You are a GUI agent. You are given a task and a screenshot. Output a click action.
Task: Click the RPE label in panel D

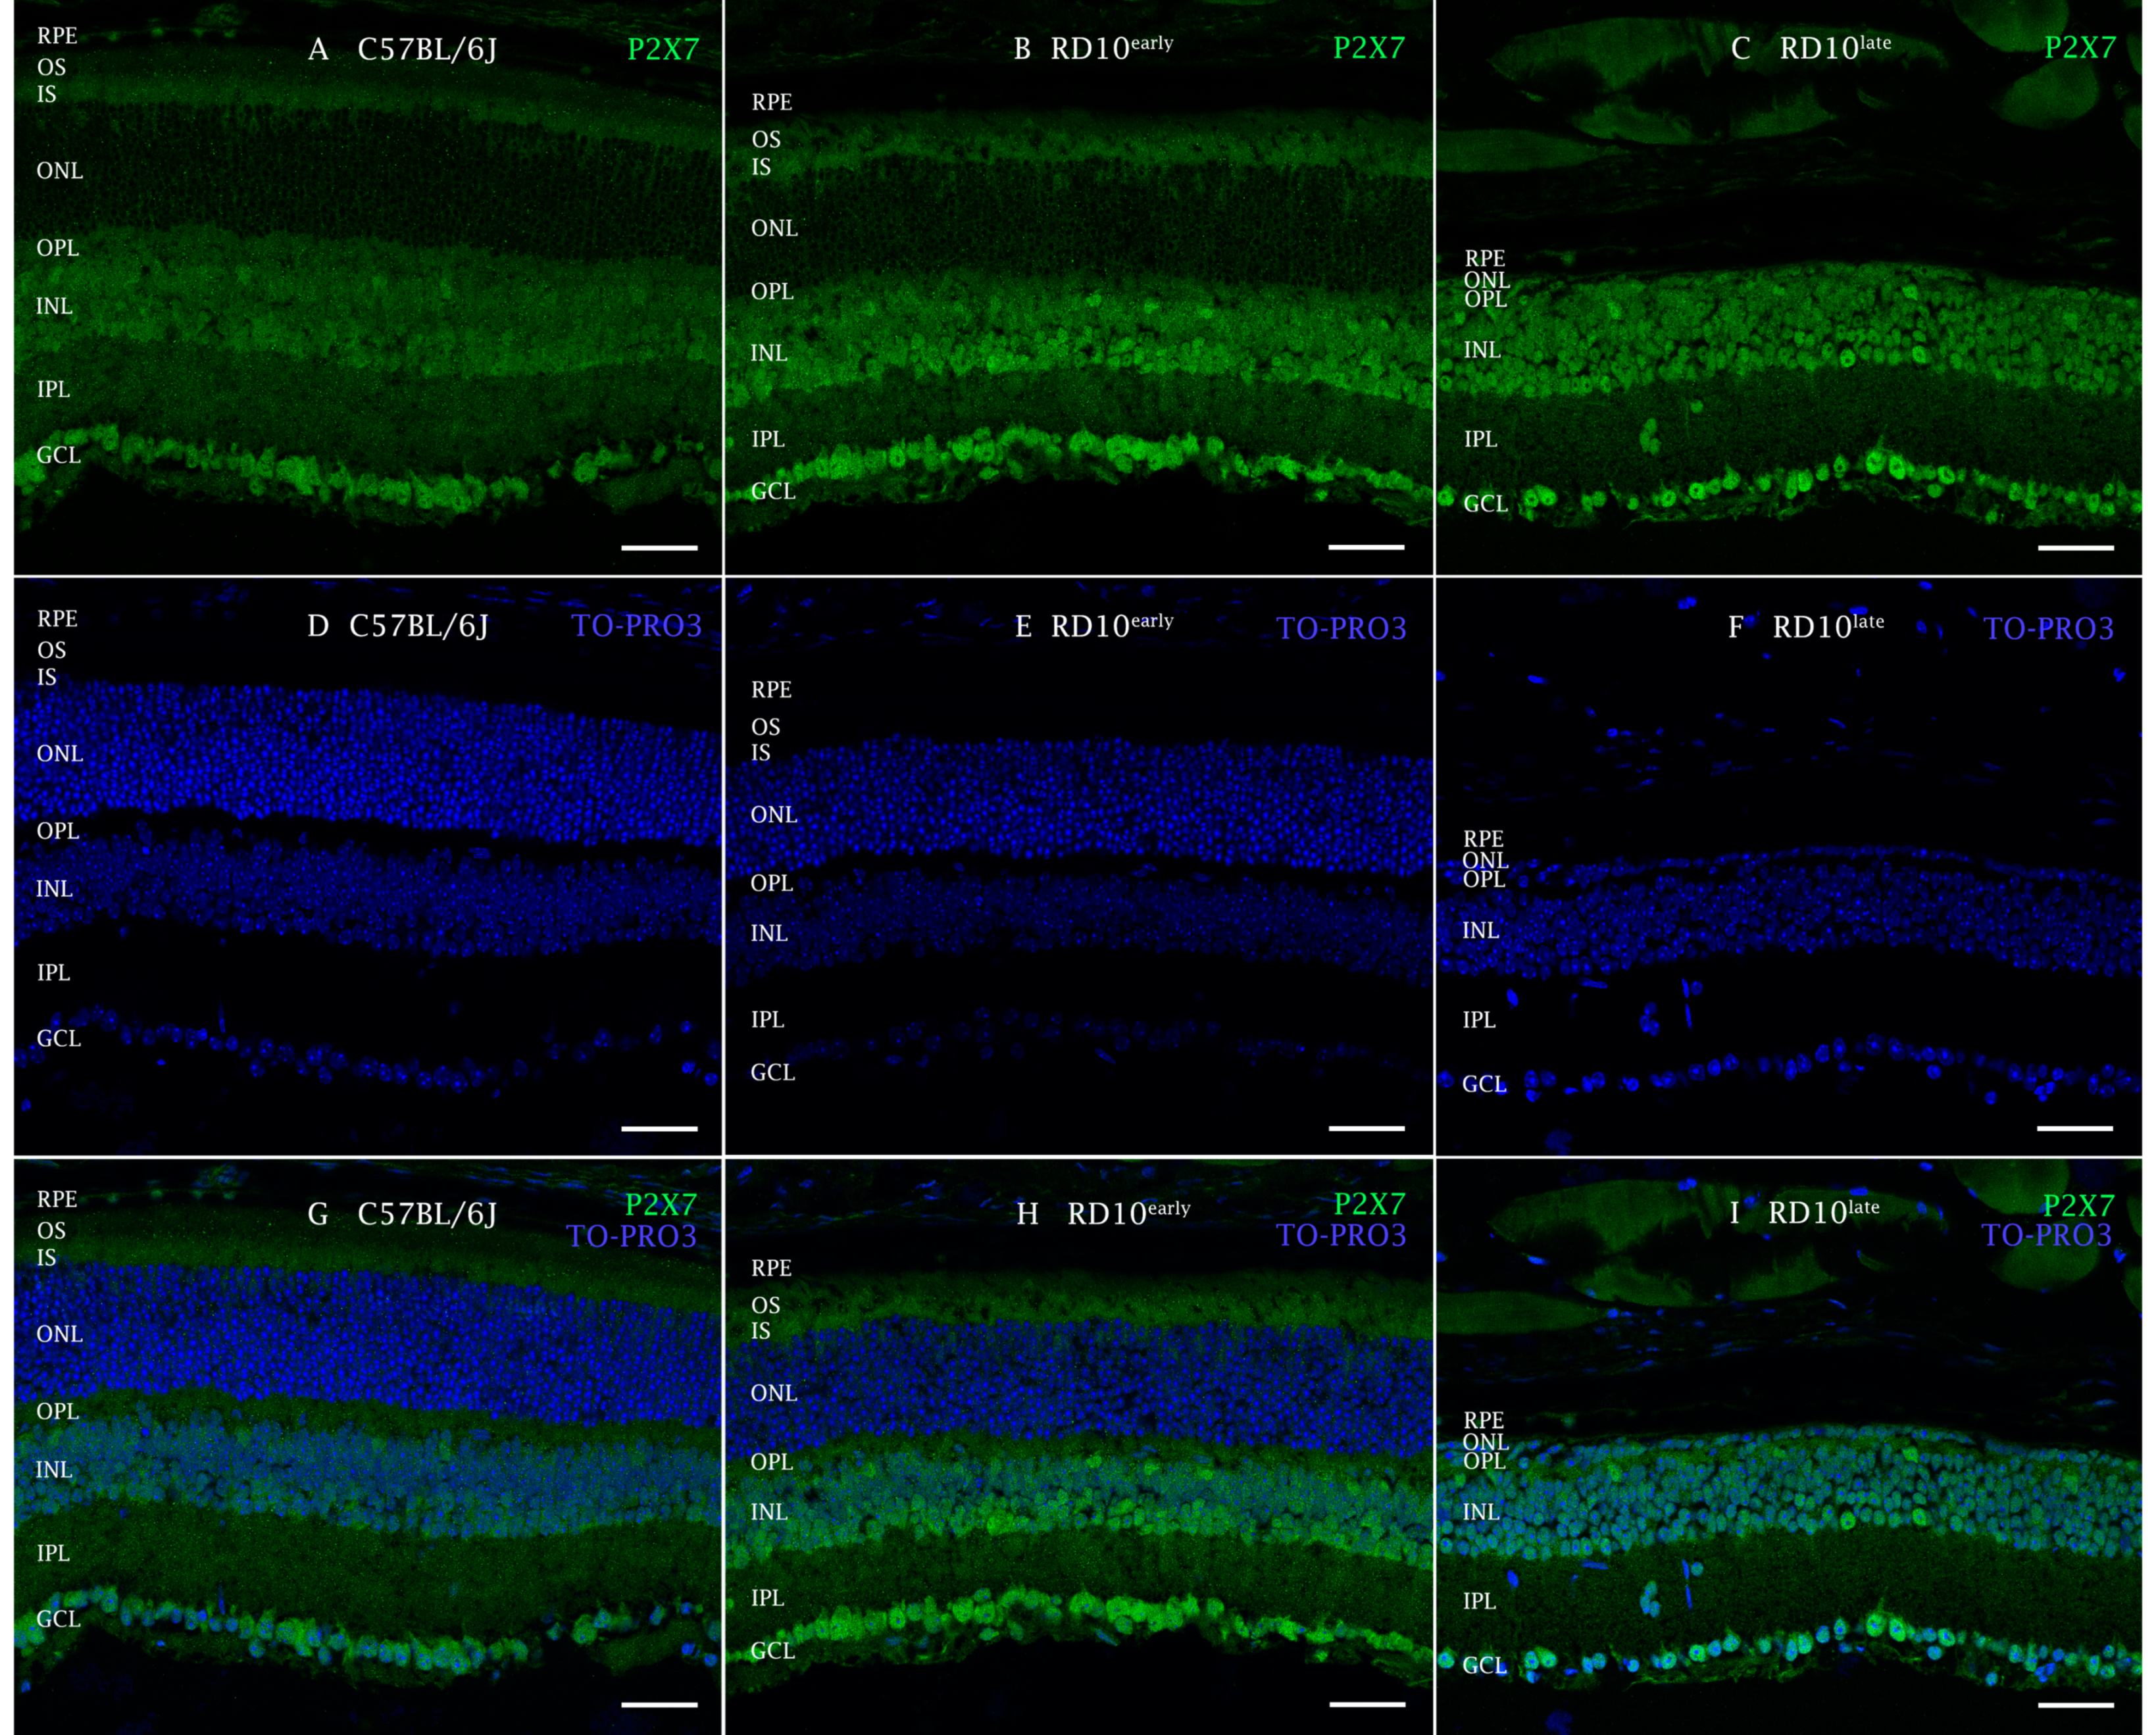tap(57, 619)
